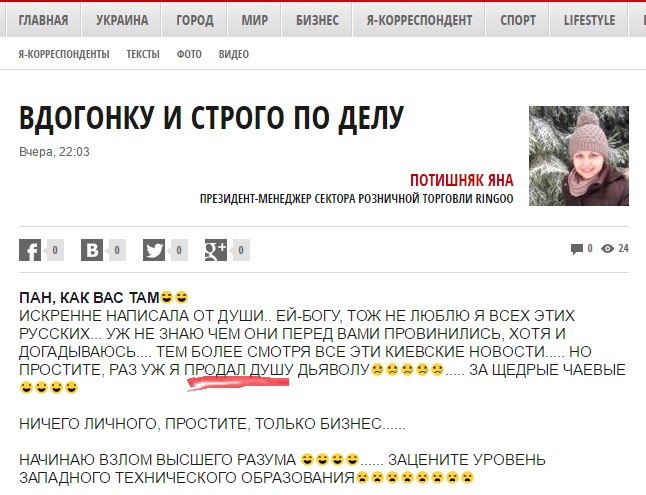This screenshot has width=646, height=495.
Task: Click the author's profile photo
Action: tap(579, 156)
